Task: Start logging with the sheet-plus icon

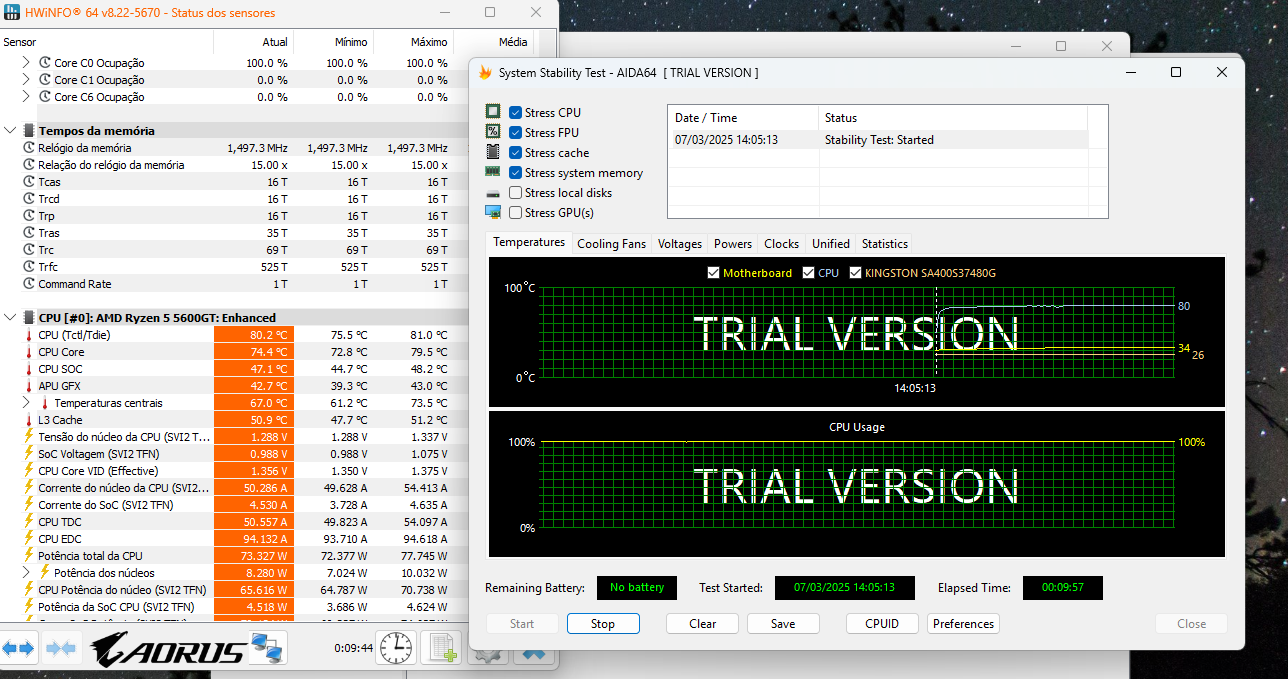Action: (443, 648)
